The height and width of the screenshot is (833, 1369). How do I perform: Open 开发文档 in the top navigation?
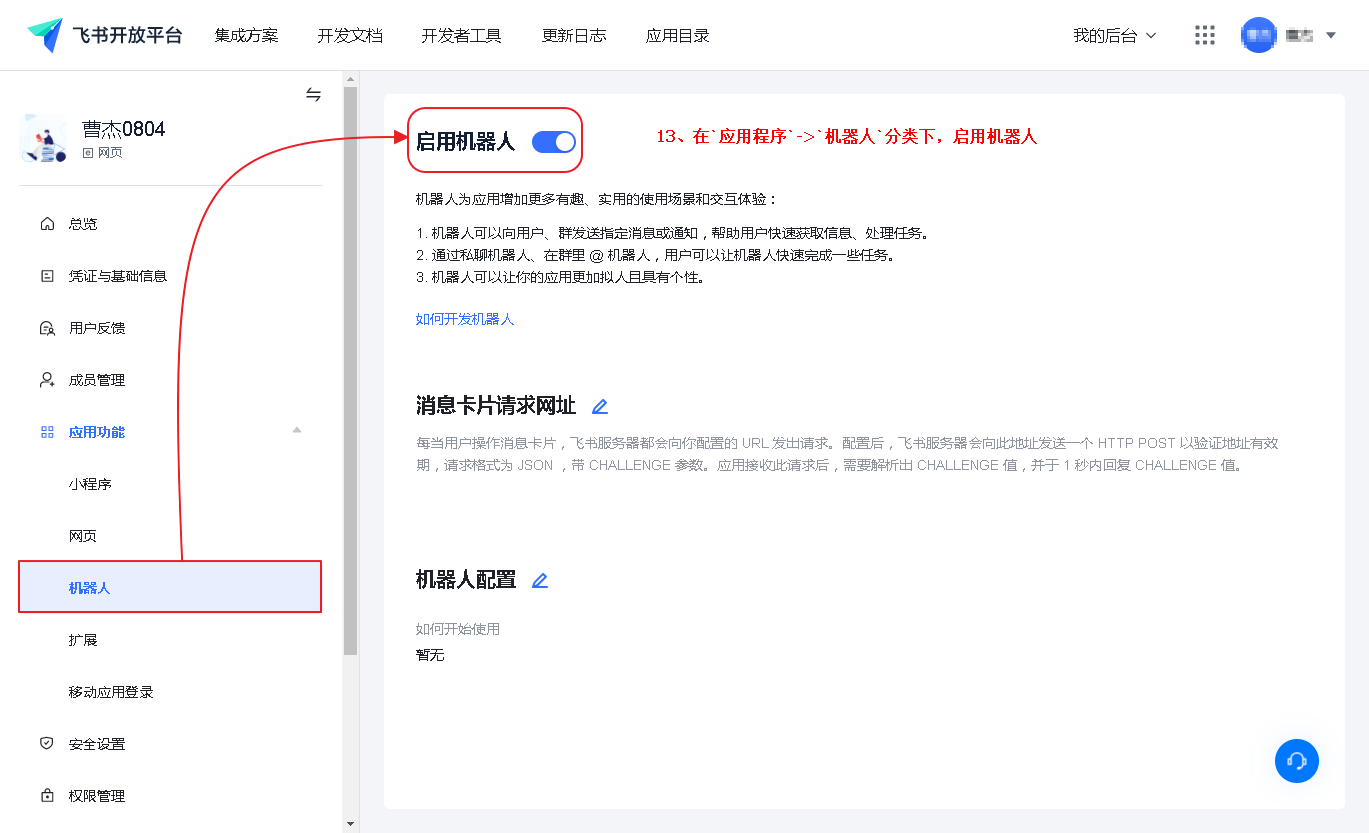tap(350, 36)
